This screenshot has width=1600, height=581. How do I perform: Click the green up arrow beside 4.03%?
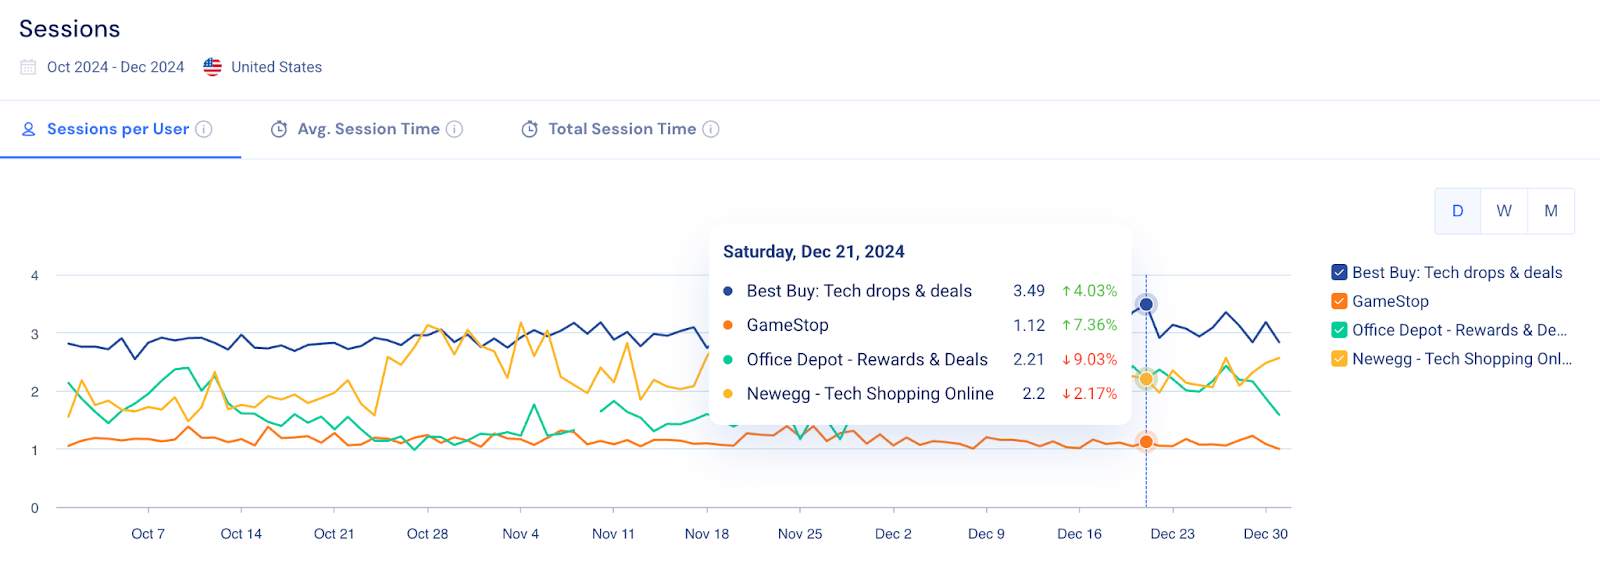pos(1066,291)
